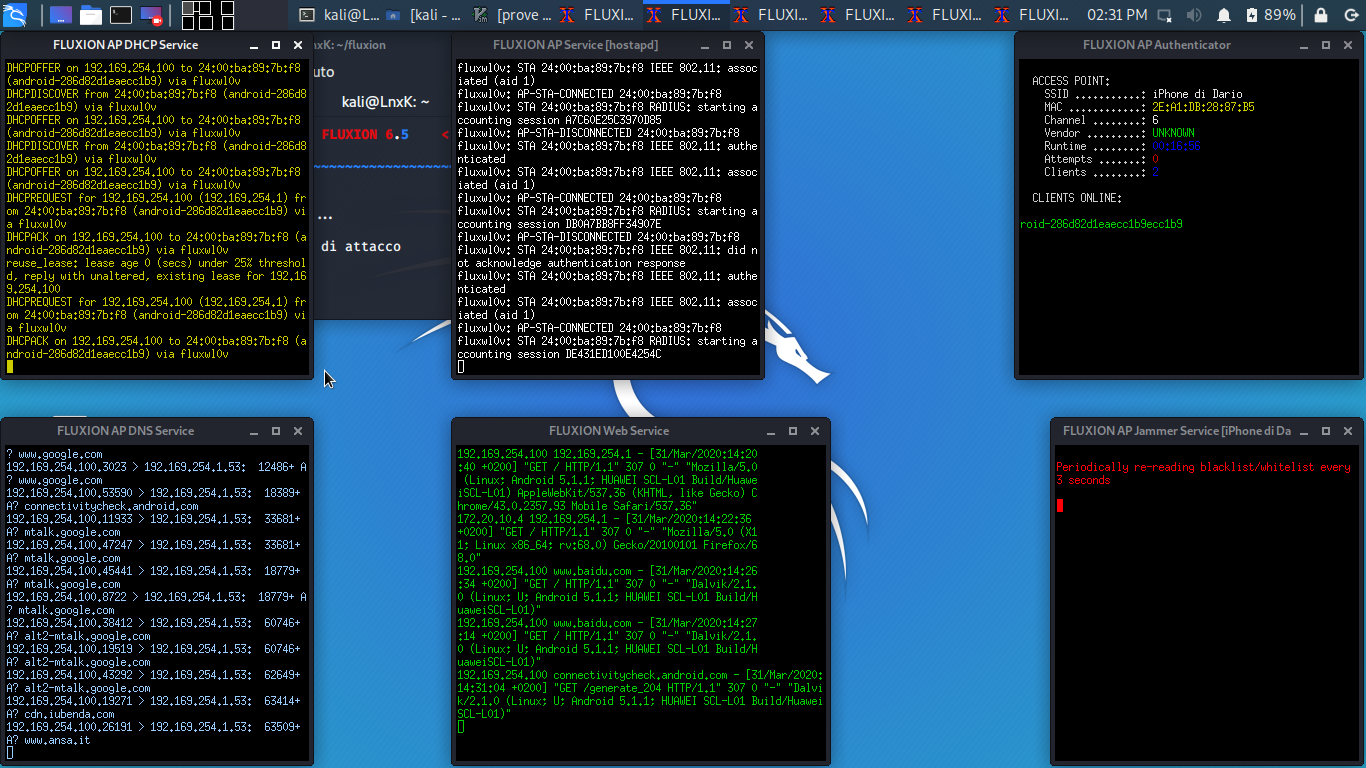The height and width of the screenshot is (768, 1366).
Task: Click the screen recorder icon in the taskbar
Action: [151, 14]
